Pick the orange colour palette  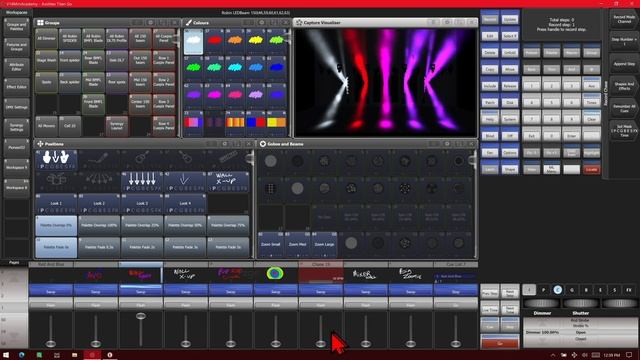(x=235, y=41)
